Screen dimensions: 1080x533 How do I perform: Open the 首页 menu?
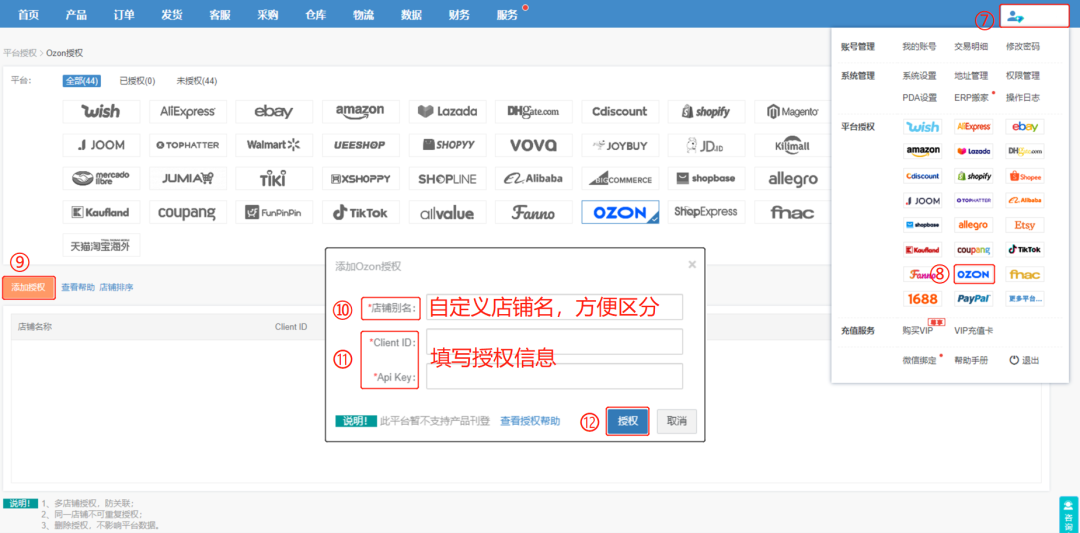point(28,15)
